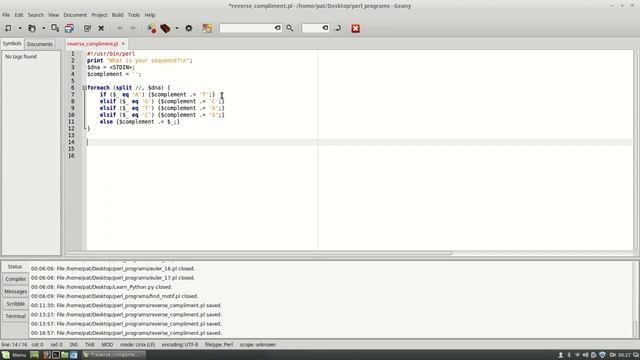Open the Mint Menu button in taskbar
The height and width of the screenshot is (360, 640).
(x=14, y=355)
